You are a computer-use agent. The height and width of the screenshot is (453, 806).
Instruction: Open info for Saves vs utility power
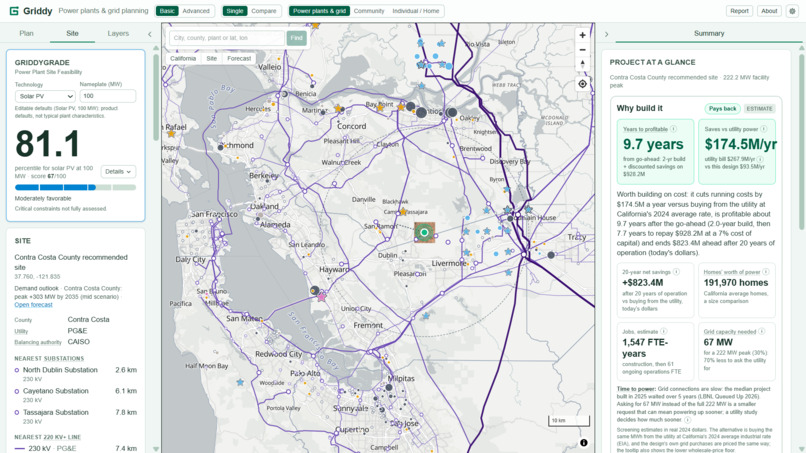click(x=764, y=129)
